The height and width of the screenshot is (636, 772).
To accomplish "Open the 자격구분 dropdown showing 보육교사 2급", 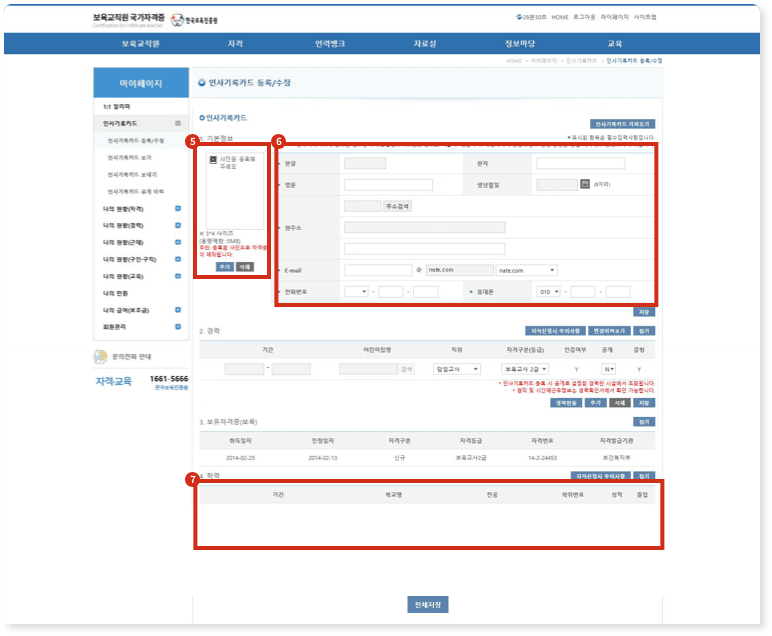I will point(523,369).
